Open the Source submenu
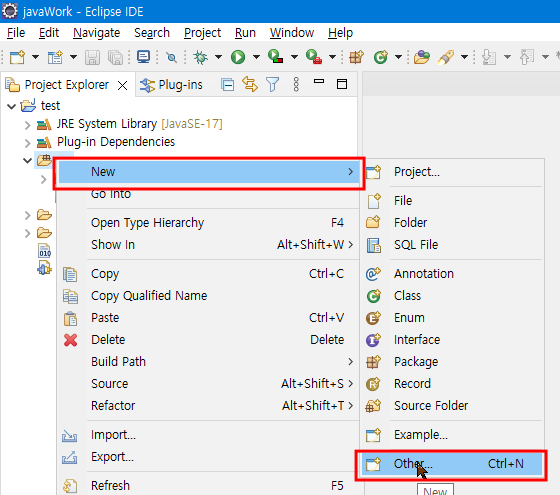 click(209, 384)
